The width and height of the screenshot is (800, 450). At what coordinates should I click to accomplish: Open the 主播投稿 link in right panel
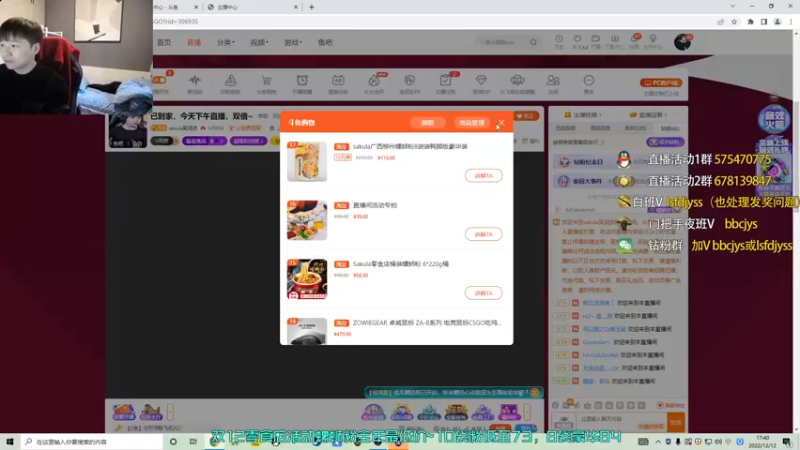coord(583,115)
